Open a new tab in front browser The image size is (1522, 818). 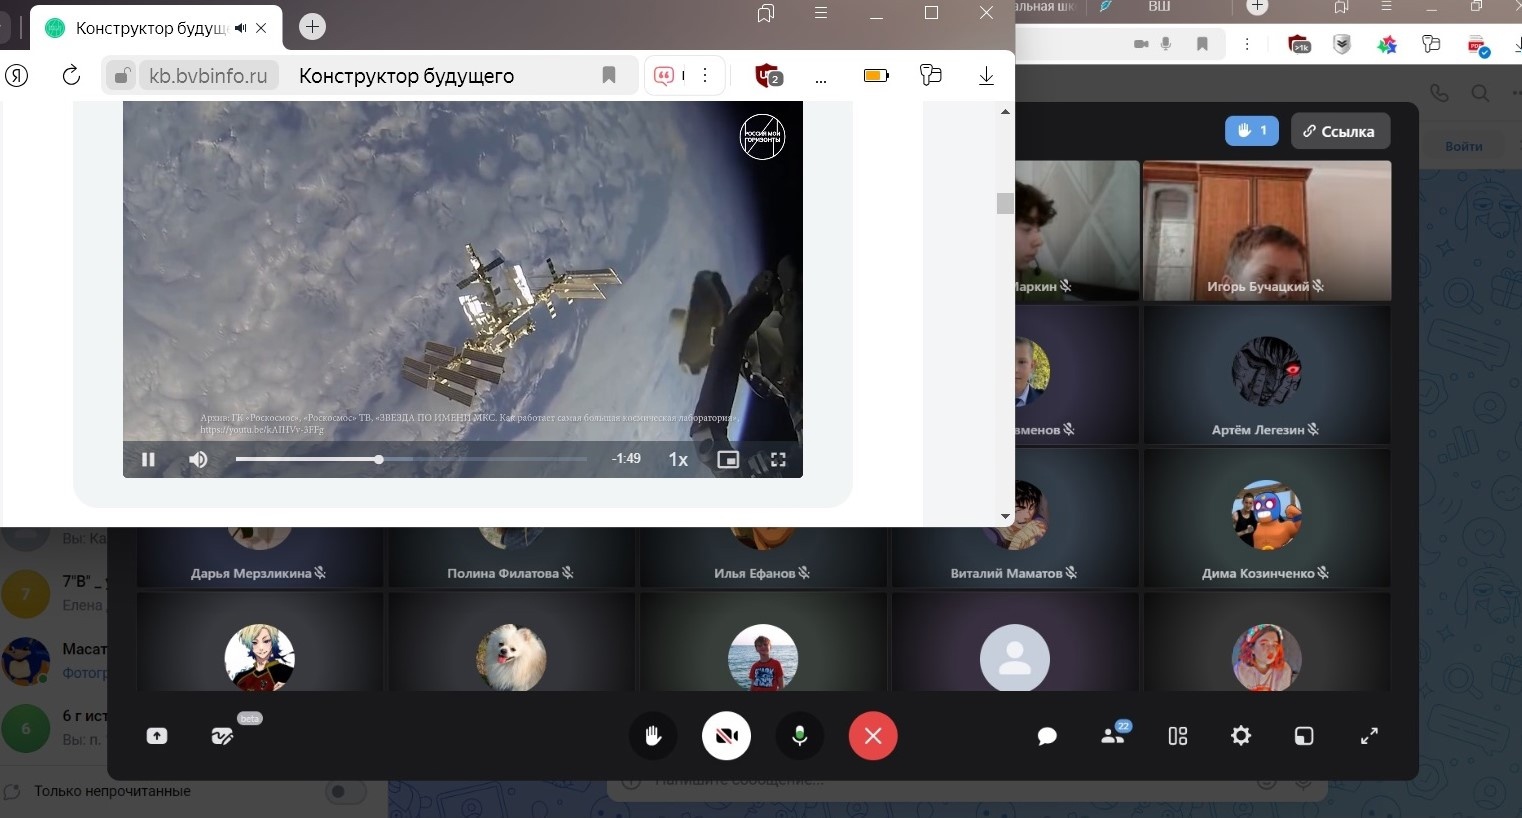[312, 27]
